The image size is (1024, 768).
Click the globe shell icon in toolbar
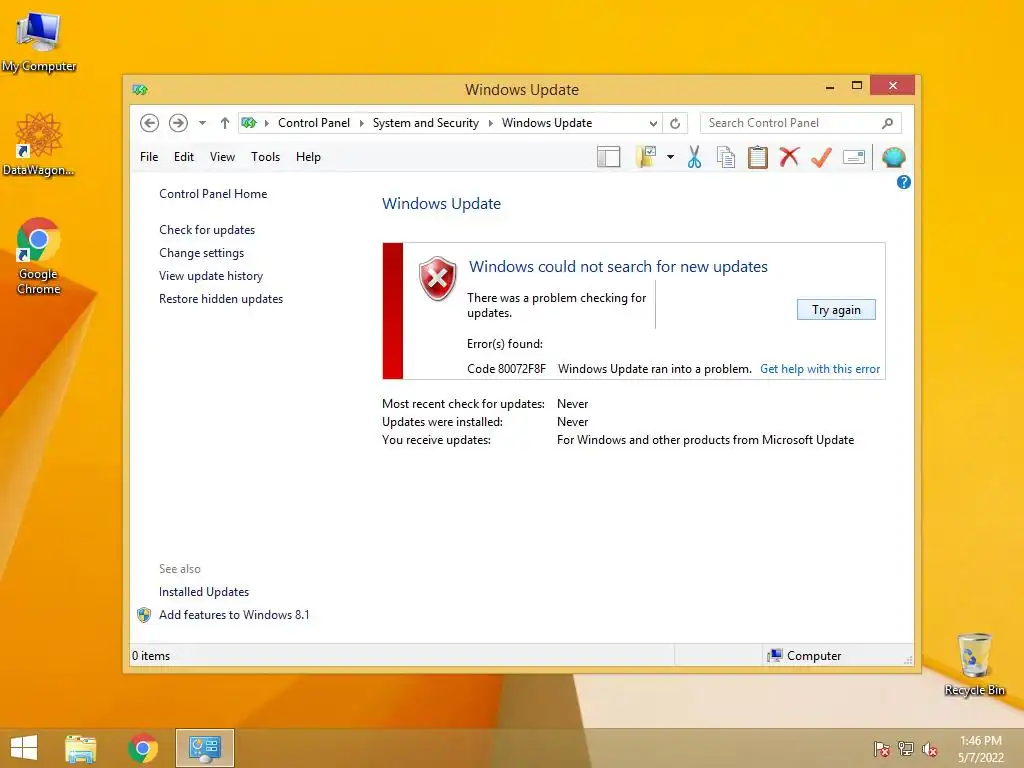click(x=893, y=157)
